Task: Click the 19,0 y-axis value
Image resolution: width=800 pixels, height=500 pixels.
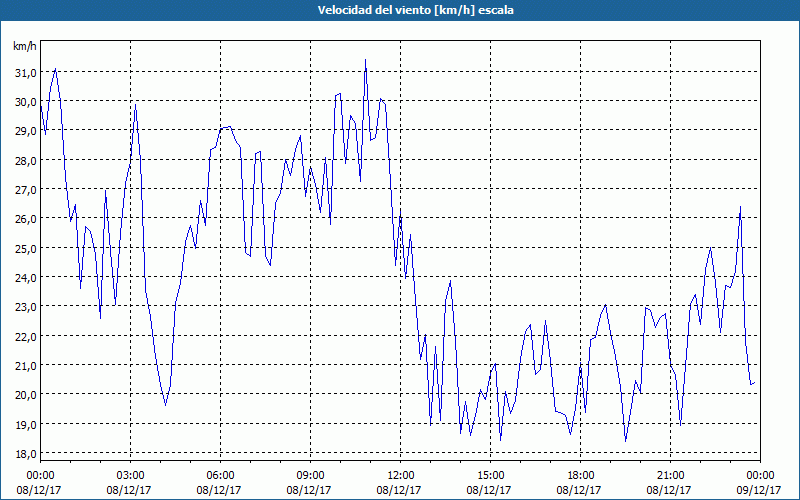Action: [x=26, y=424]
